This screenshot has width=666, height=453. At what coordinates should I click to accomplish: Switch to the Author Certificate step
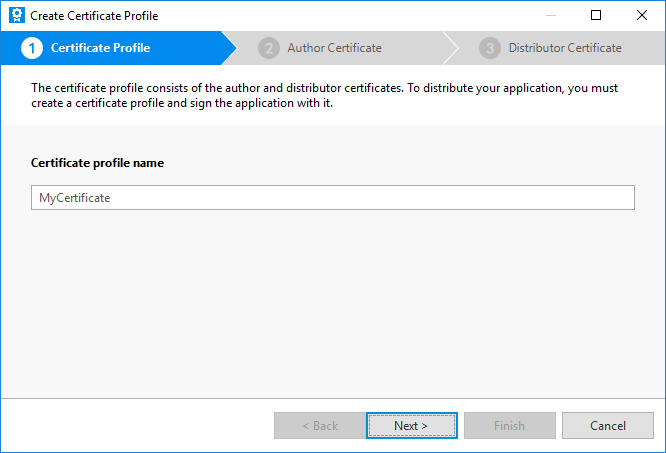[x=334, y=48]
